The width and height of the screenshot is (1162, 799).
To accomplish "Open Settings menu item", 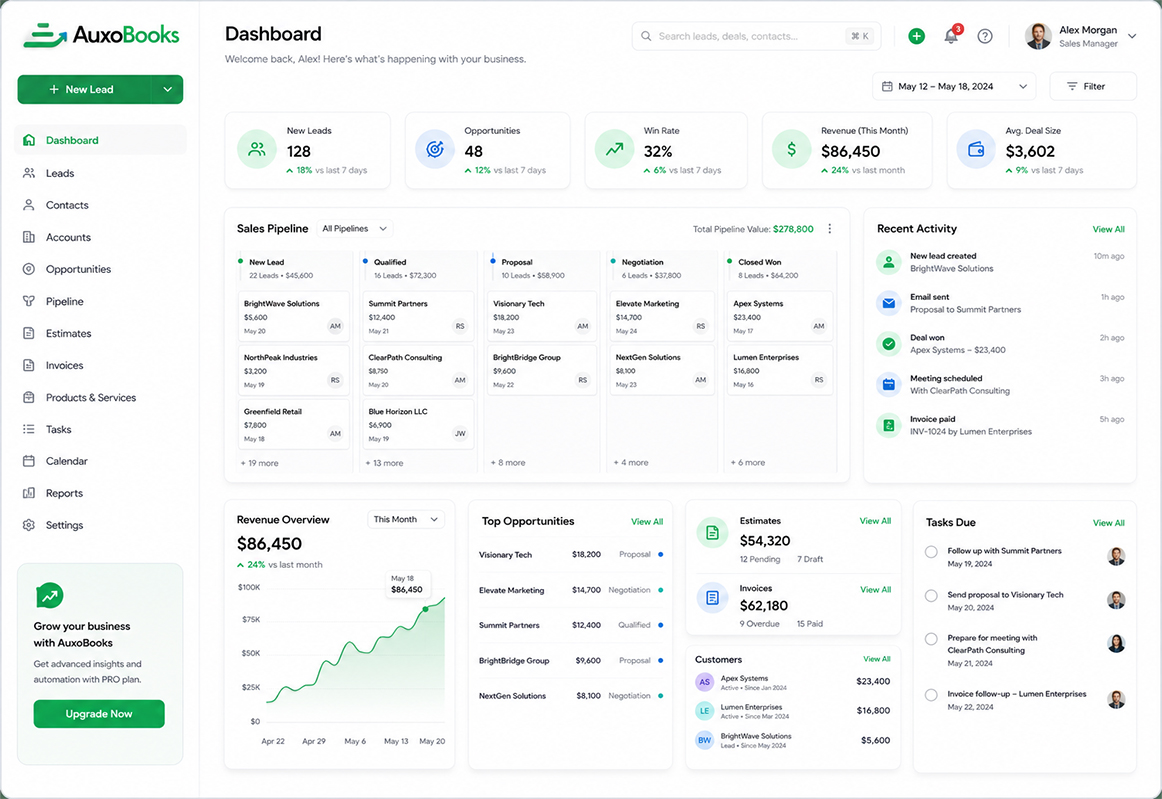I will (100, 525).
